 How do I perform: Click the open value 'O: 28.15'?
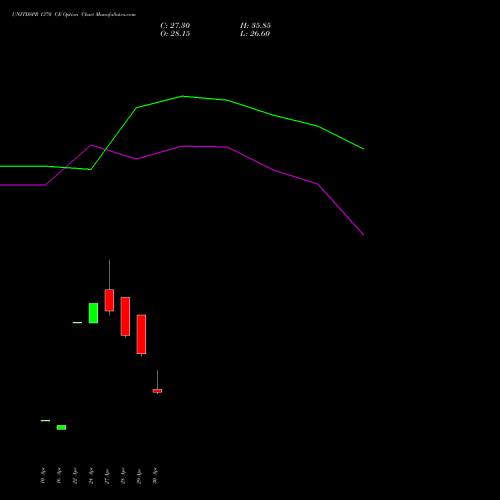[175, 34]
